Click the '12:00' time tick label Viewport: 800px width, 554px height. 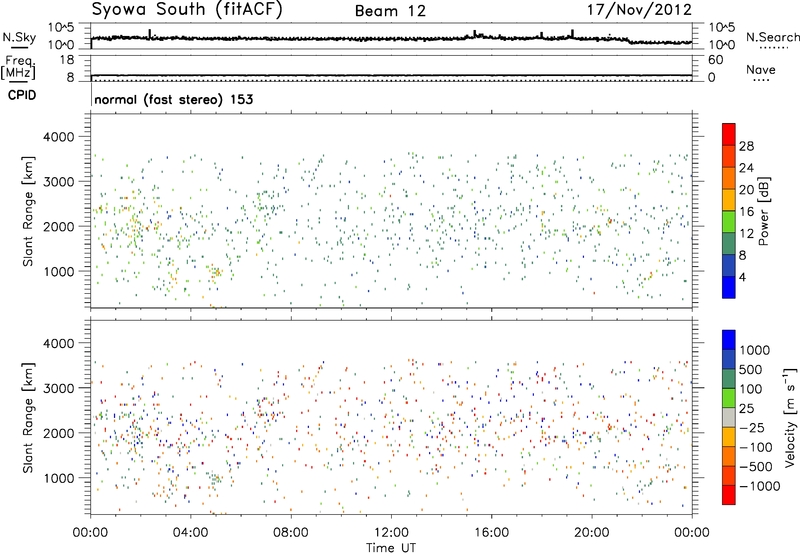[391, 533]
